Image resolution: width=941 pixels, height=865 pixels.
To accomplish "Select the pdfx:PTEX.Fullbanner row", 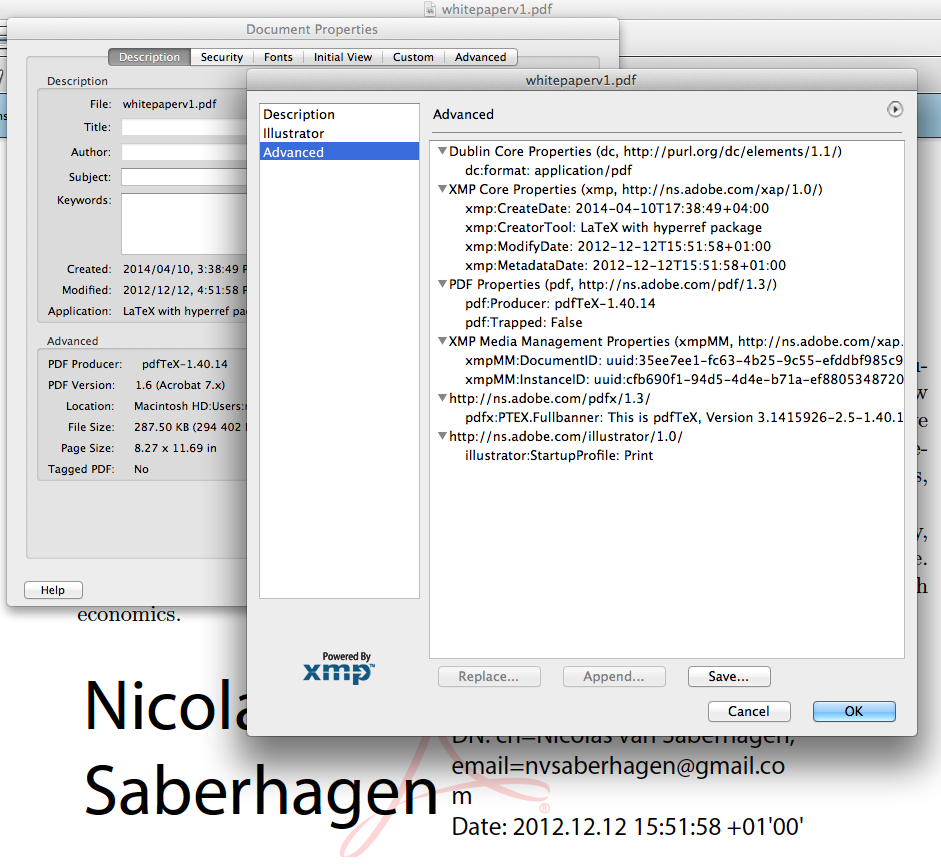I will [x=684, y=417].
